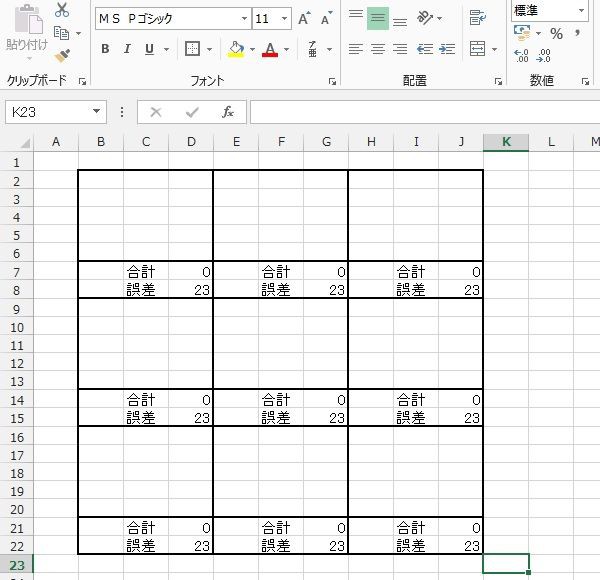The height and width of the screenshot is (580, 600).
Task: Launch clipboard pane dialog launcher
Action: pyautogui.click(x=82, y=81)
